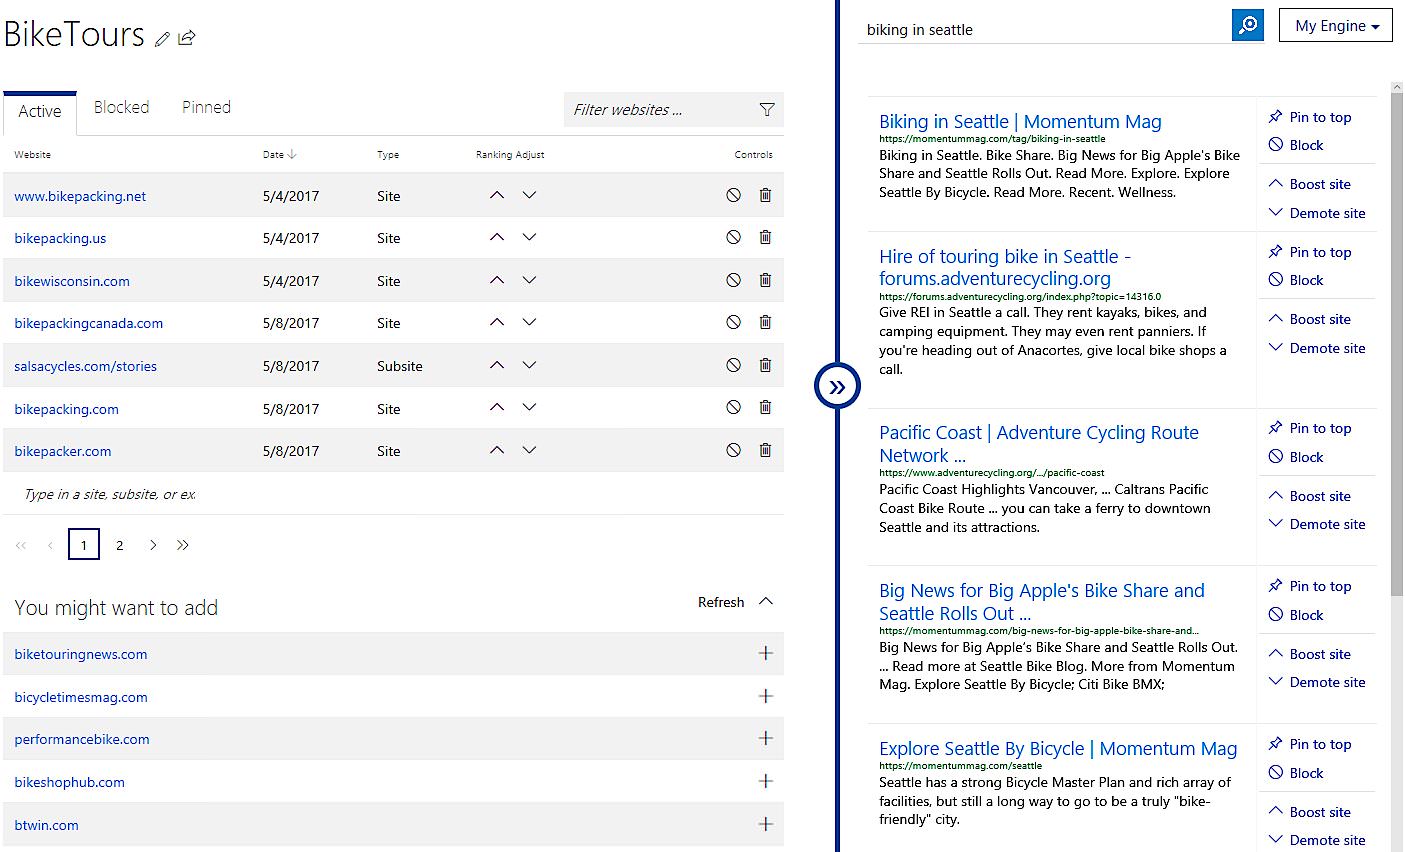The image size is (1405, 852).
Task: Sort the list by Date column
Action: coord(280,154)
